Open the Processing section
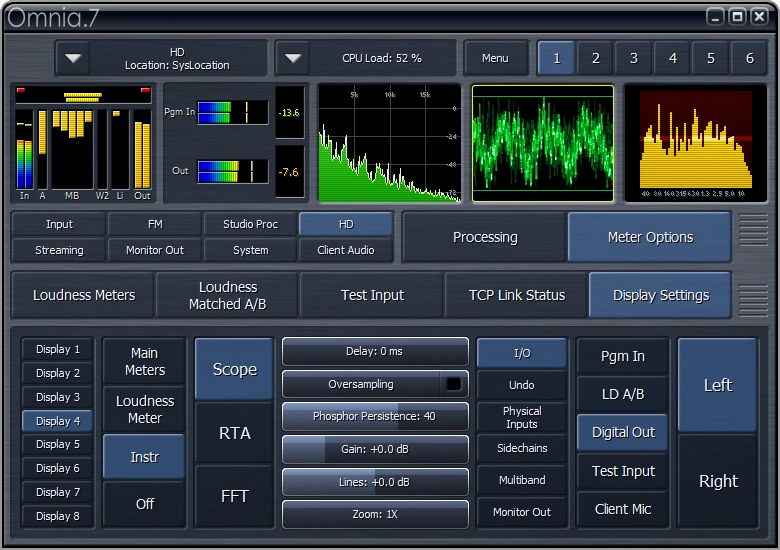Viewport: 780px width, 550px height. pos(485,237)
